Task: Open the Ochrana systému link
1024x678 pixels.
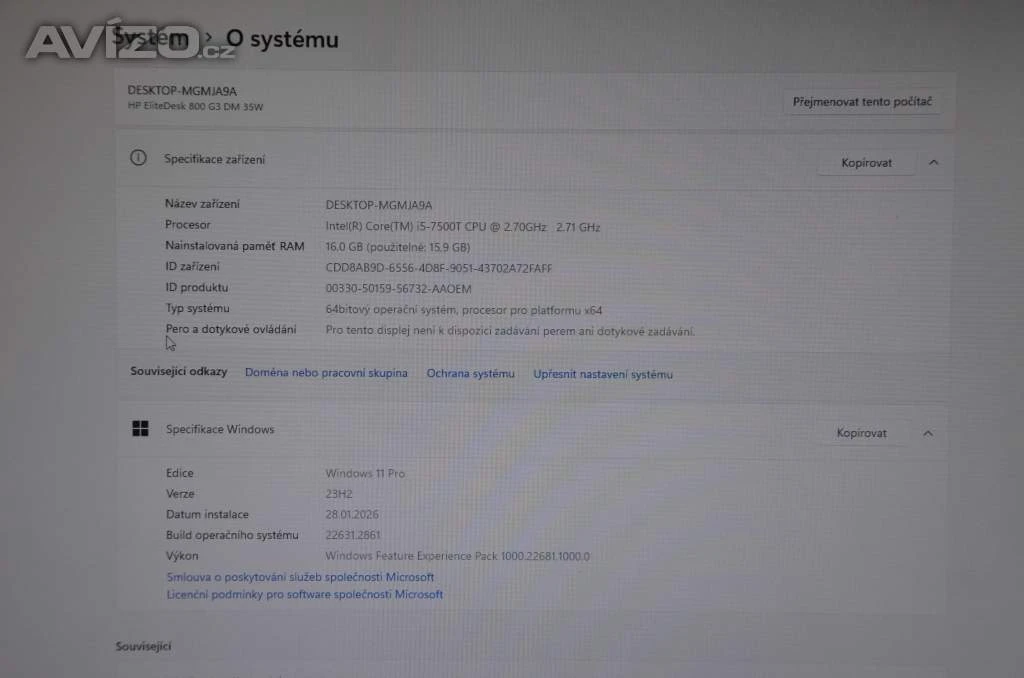Action: [x=470, y=373]
